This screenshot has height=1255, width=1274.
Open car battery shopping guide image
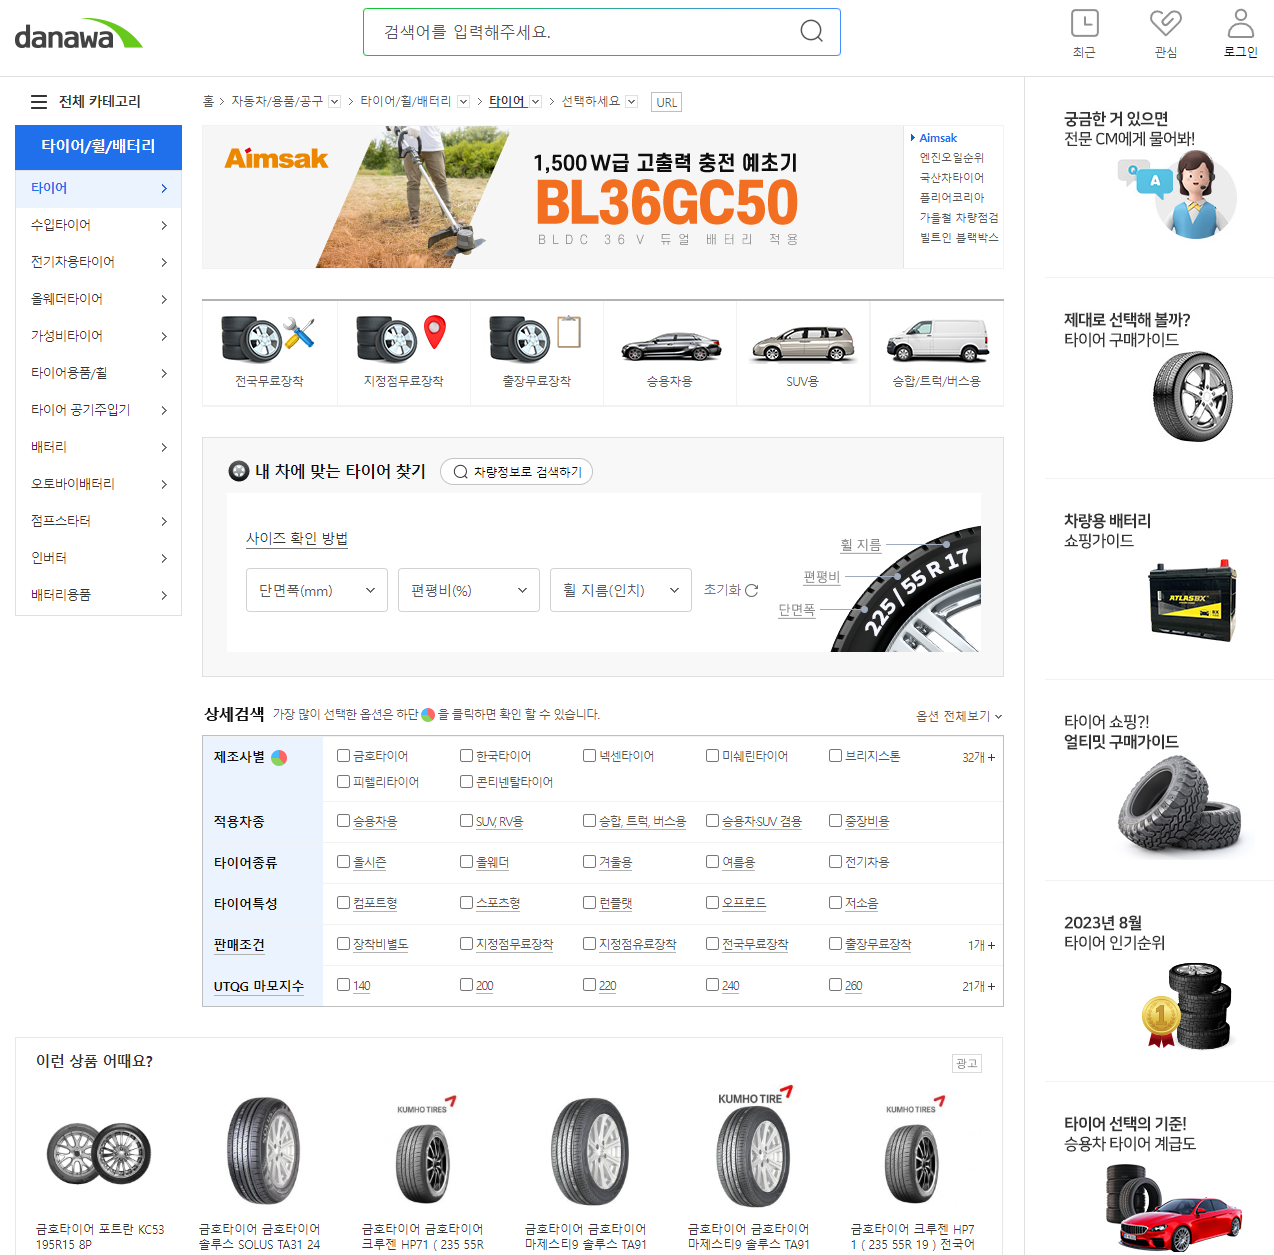tap(1192, 598)
